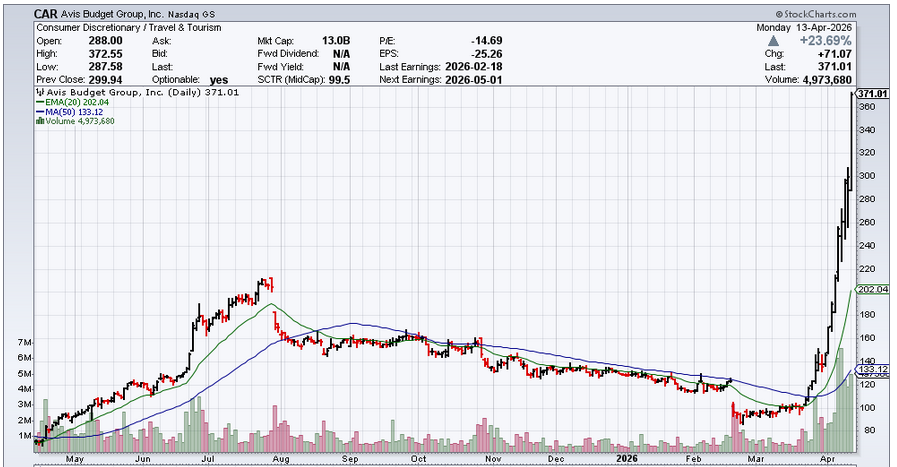Click the 7M volume axis label
This screenshot has height=467, width=897.
25,342
